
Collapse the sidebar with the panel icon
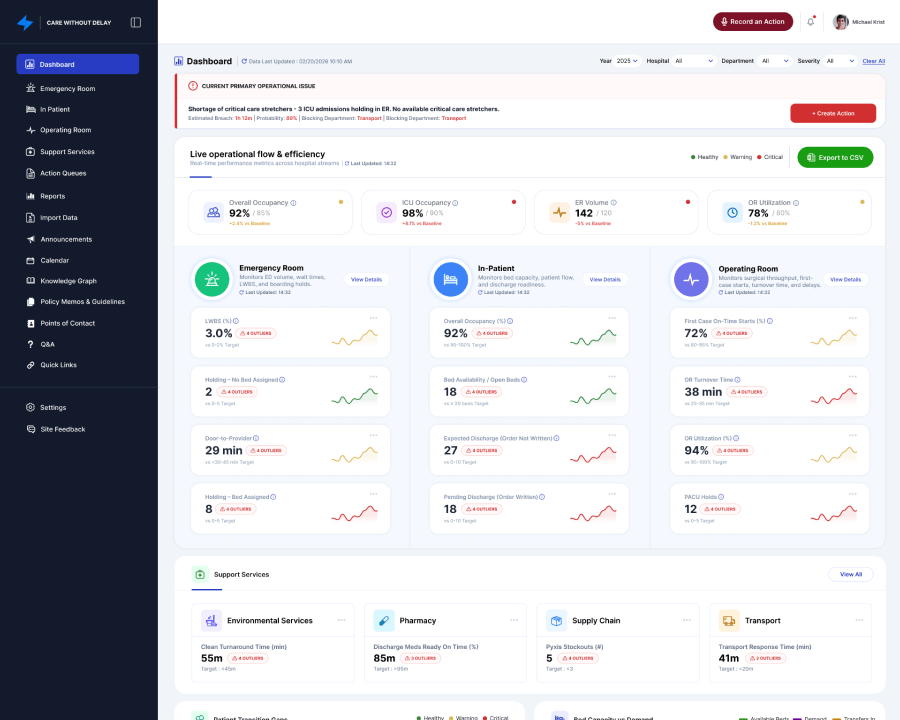[x=135, y=22]
